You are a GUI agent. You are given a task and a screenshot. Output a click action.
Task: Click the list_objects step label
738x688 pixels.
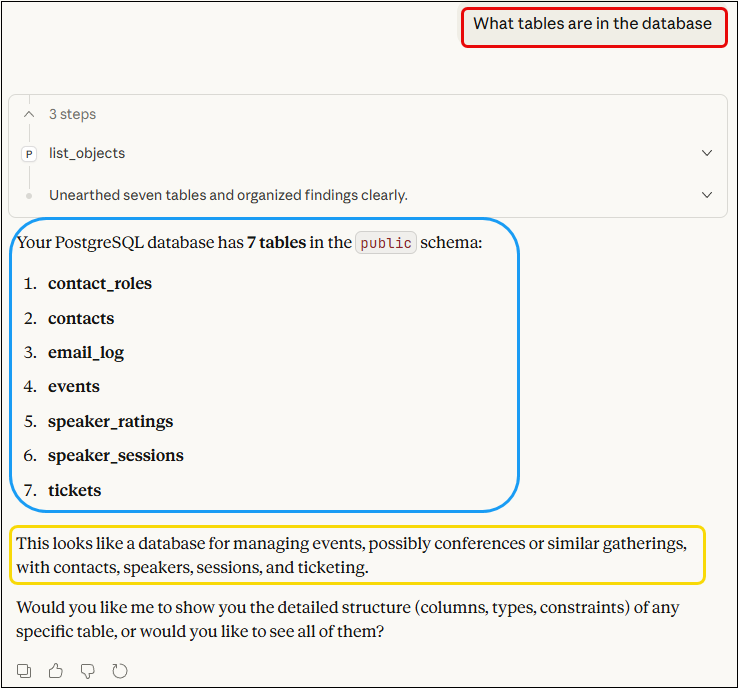pyautogui.click(x=87, y=154)
